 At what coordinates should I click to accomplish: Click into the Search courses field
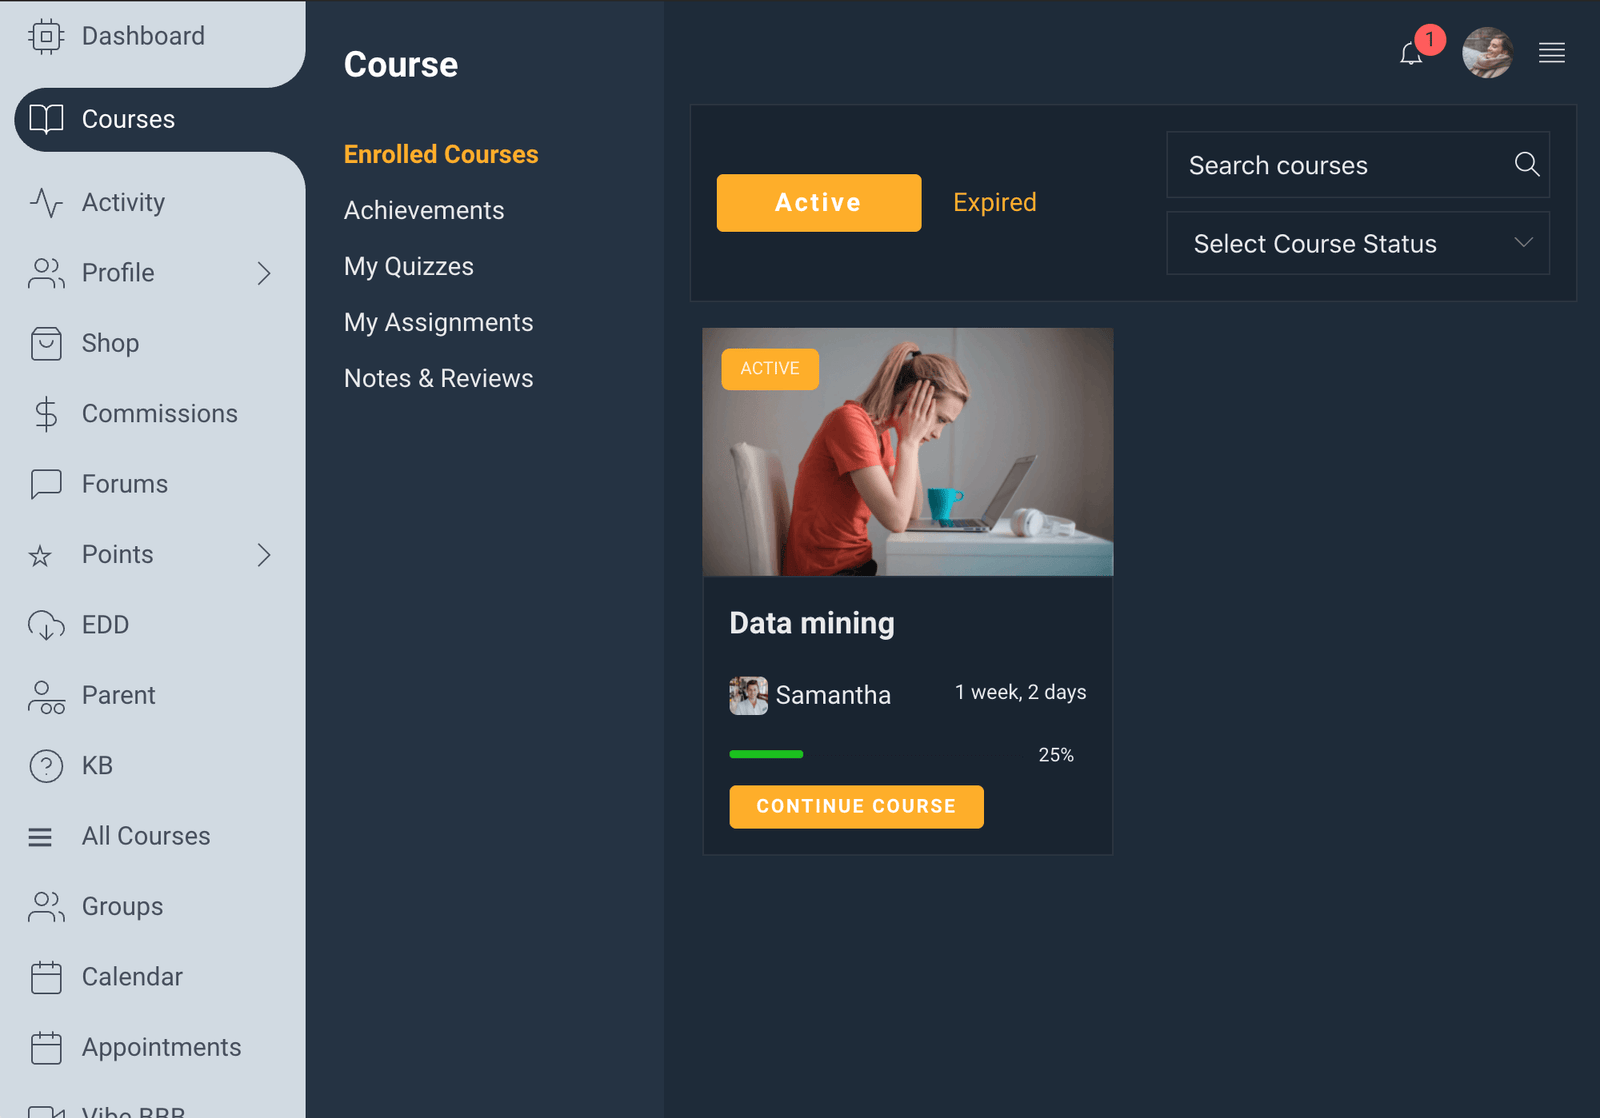pos(1340,165)
